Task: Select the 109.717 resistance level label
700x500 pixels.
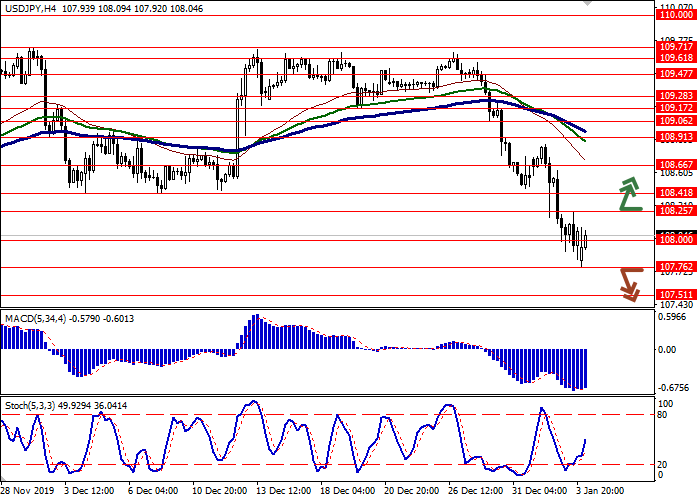Action: (x=677, y=46)
